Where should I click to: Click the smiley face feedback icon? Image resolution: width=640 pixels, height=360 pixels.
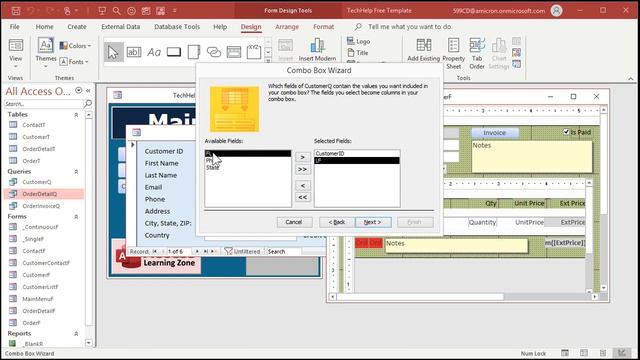[131, 11]
